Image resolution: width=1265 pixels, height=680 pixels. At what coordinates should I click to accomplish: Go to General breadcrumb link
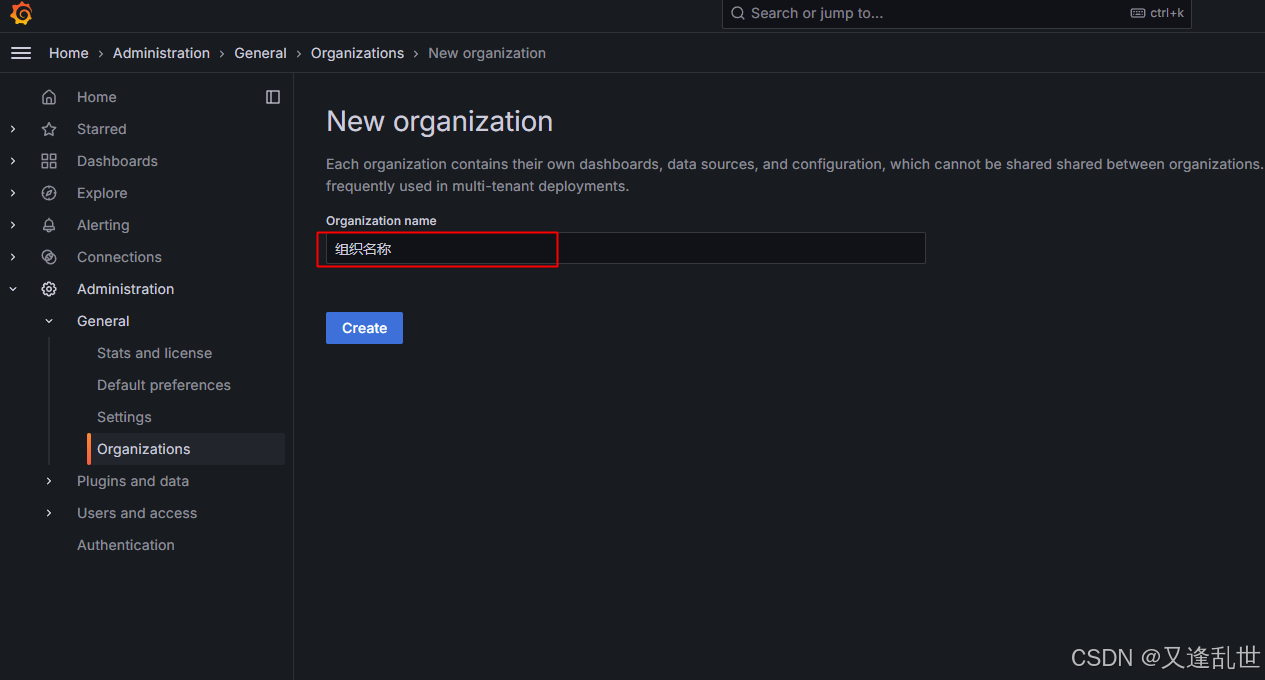coord(260,53)
